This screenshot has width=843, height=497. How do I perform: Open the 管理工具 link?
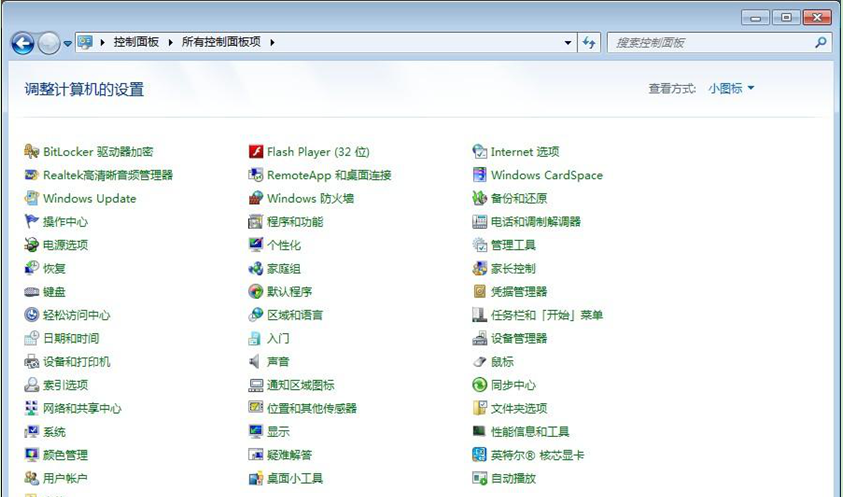pos(513,245)
